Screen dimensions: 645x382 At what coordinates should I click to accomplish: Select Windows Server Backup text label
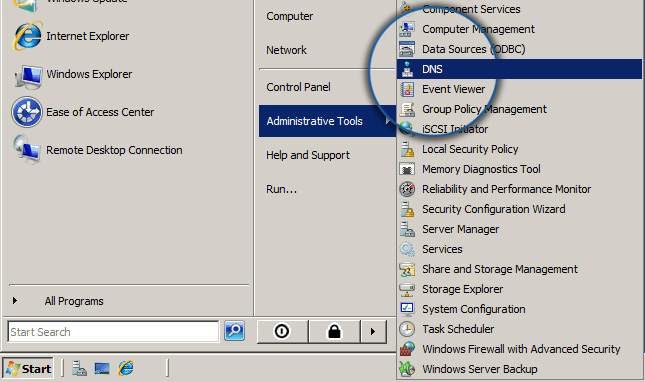pos(480,369)
